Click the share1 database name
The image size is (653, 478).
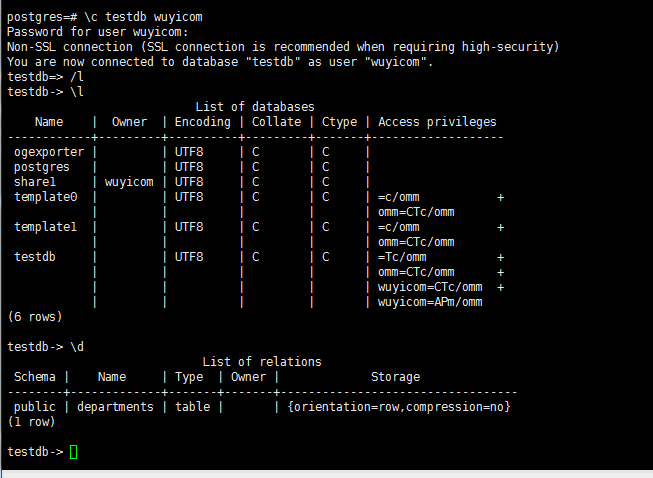point(35,182)
